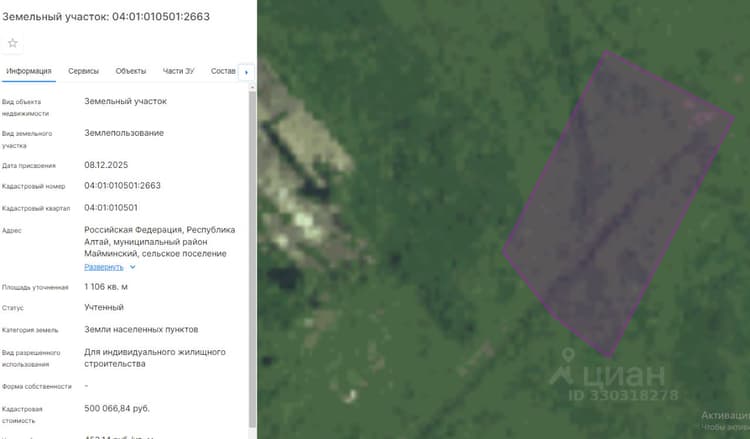This screenshot has height=439, width=750.
Task: Select the Состав tab
Action: [223, 71]
